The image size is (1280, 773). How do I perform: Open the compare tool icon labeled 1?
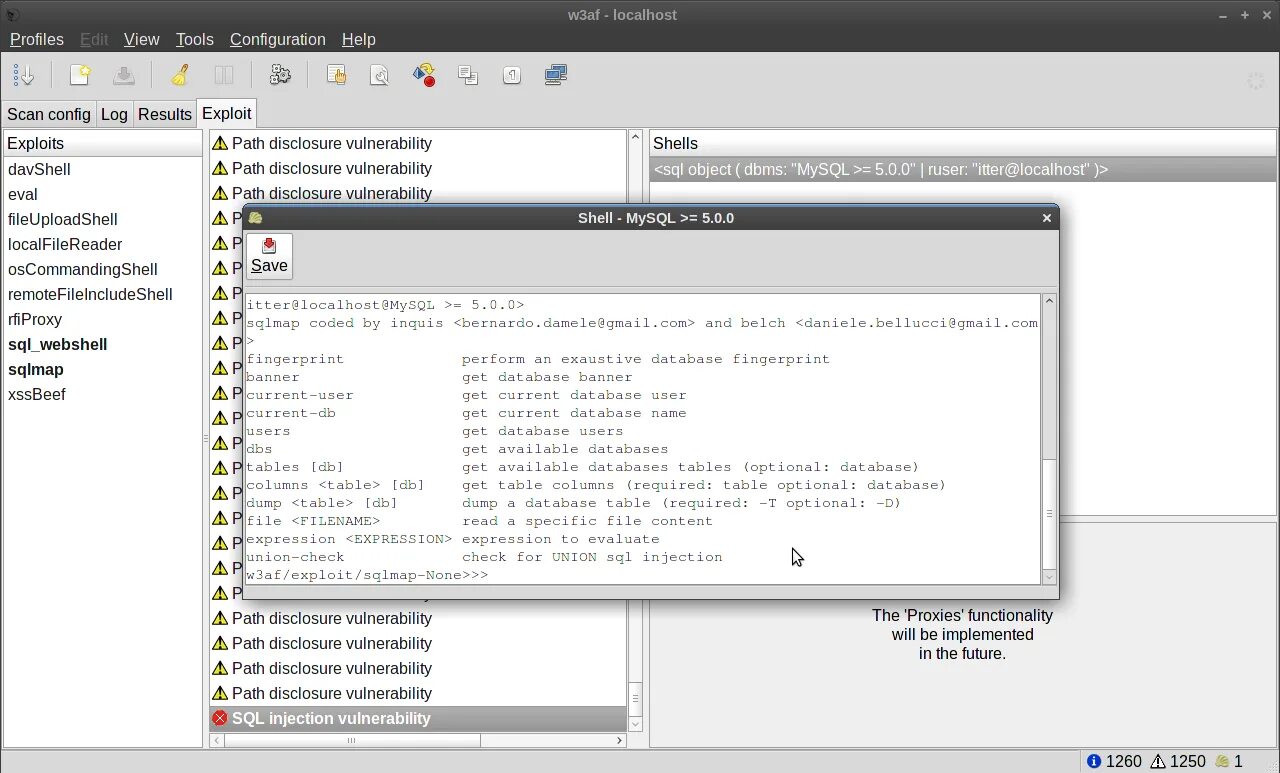click(x=512, y=75)
